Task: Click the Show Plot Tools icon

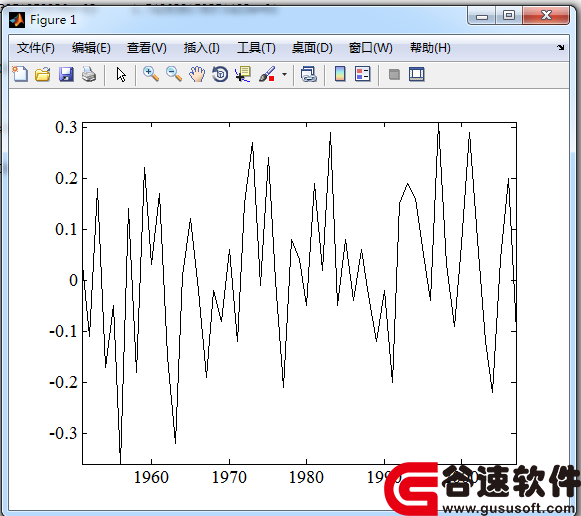Action: pyautogui.click(x=416, y=74)
